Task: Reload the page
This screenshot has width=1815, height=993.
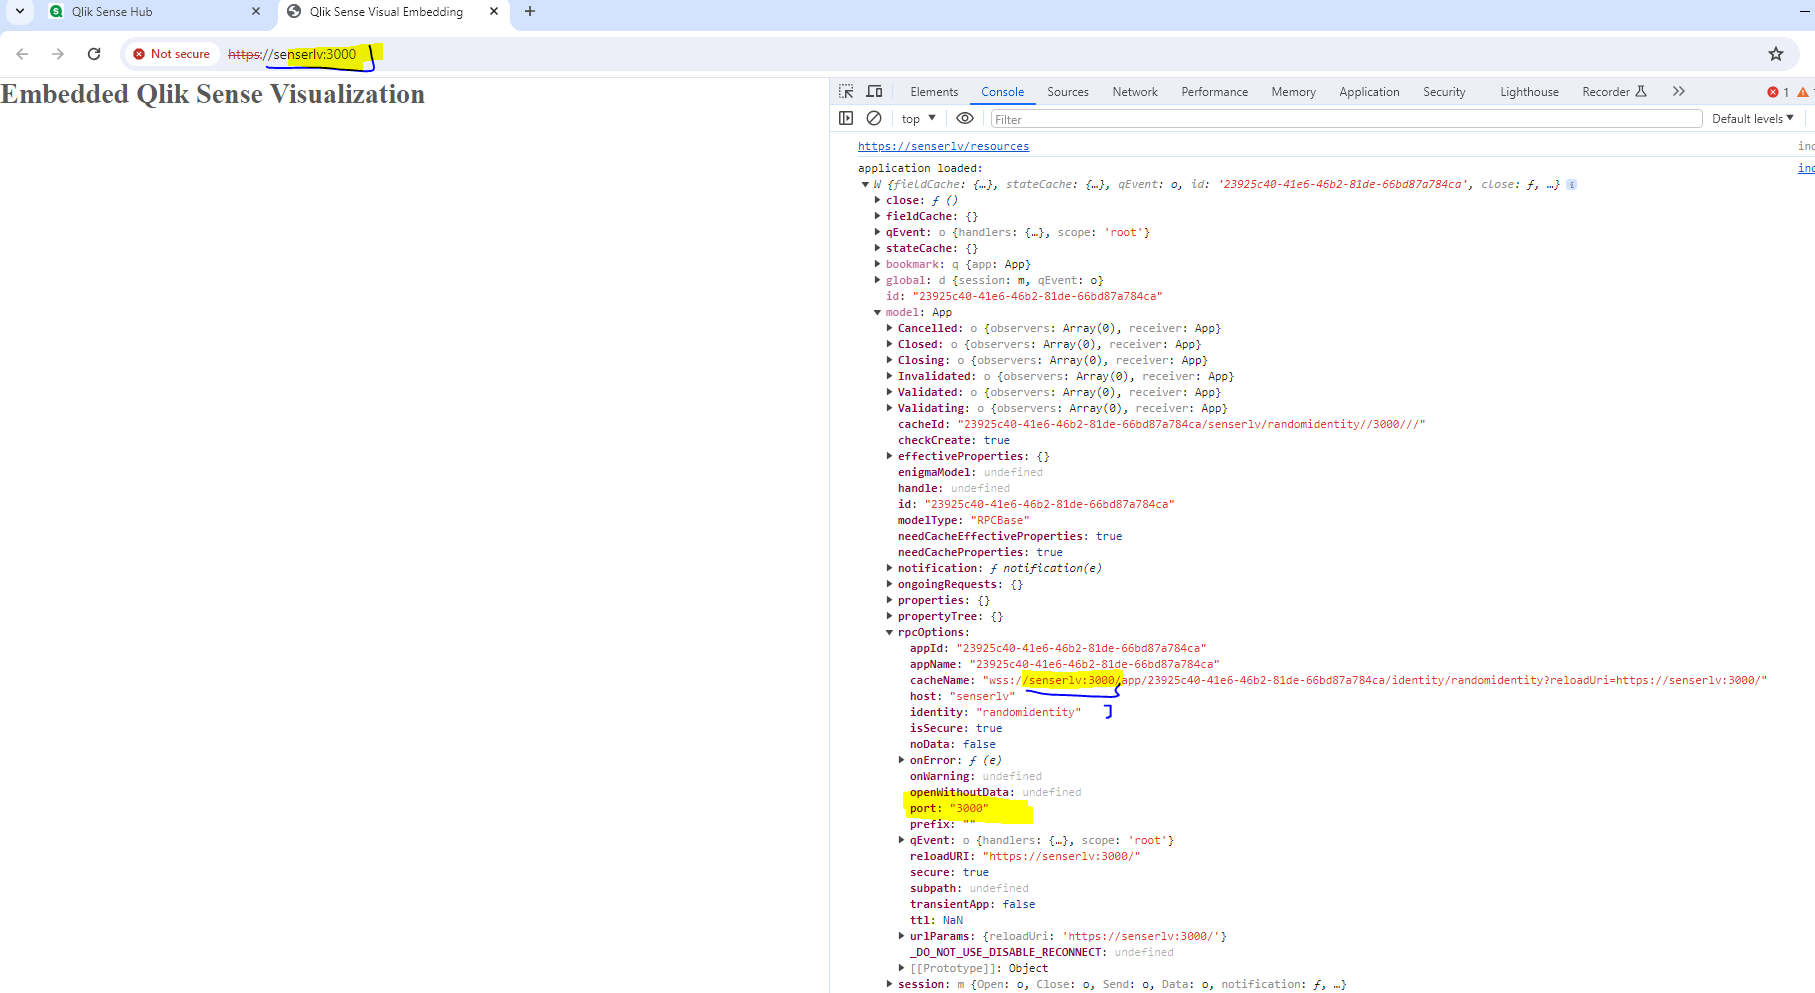Action: (94, 54)
